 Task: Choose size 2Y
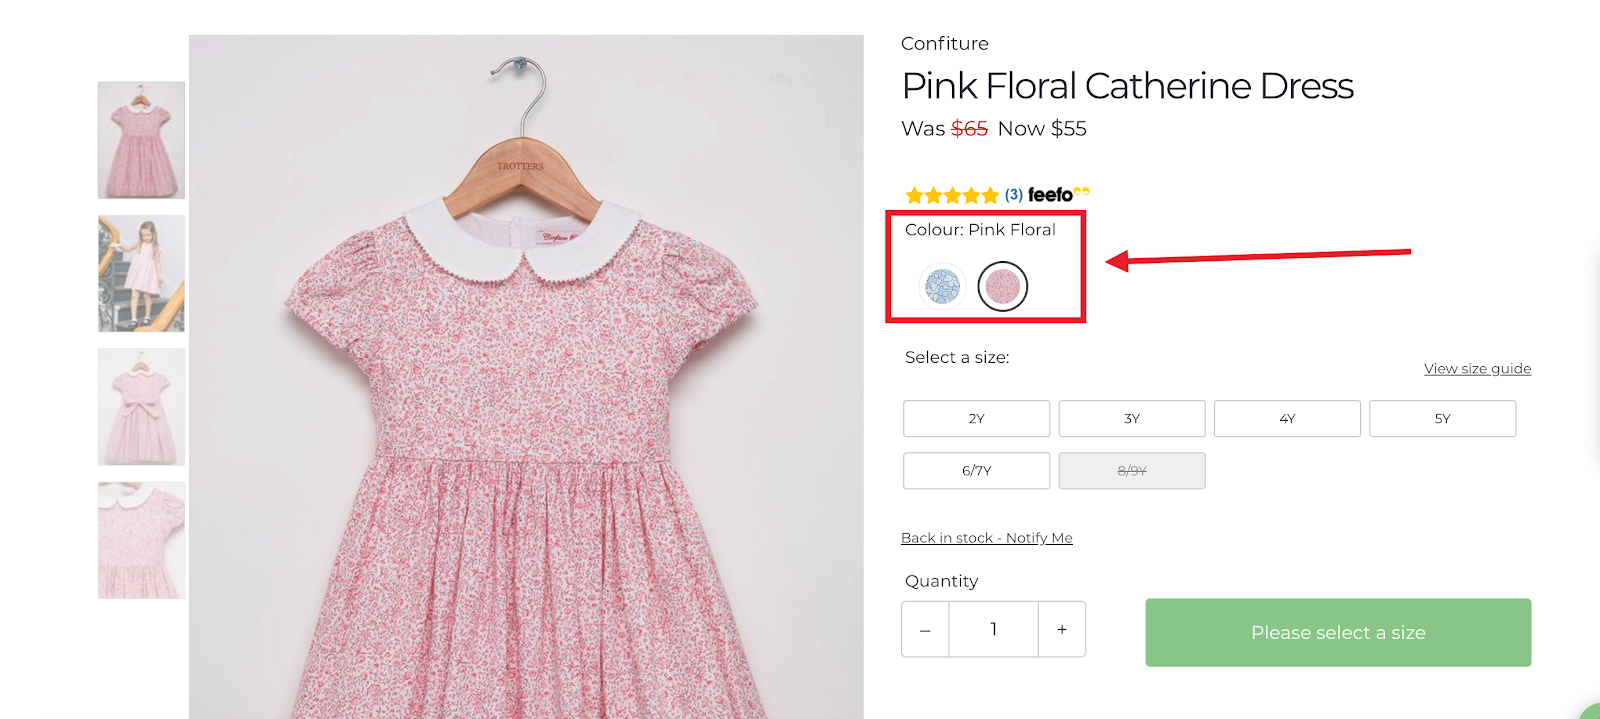(976, 419)
